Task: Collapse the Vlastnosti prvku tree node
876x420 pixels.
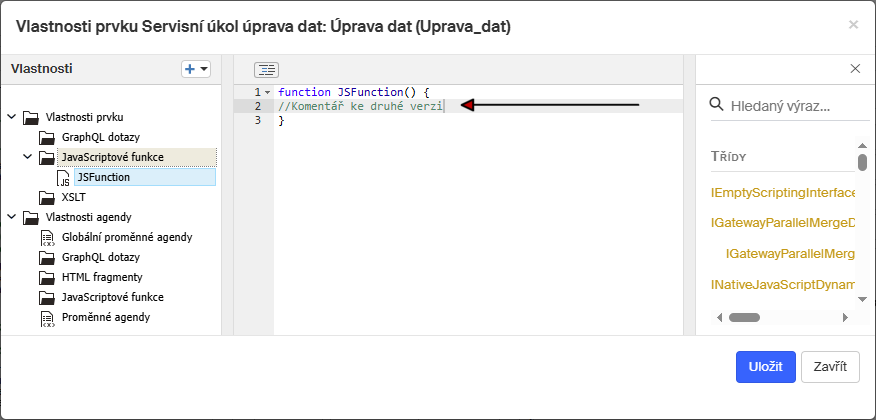Action: tap(12, 117)
